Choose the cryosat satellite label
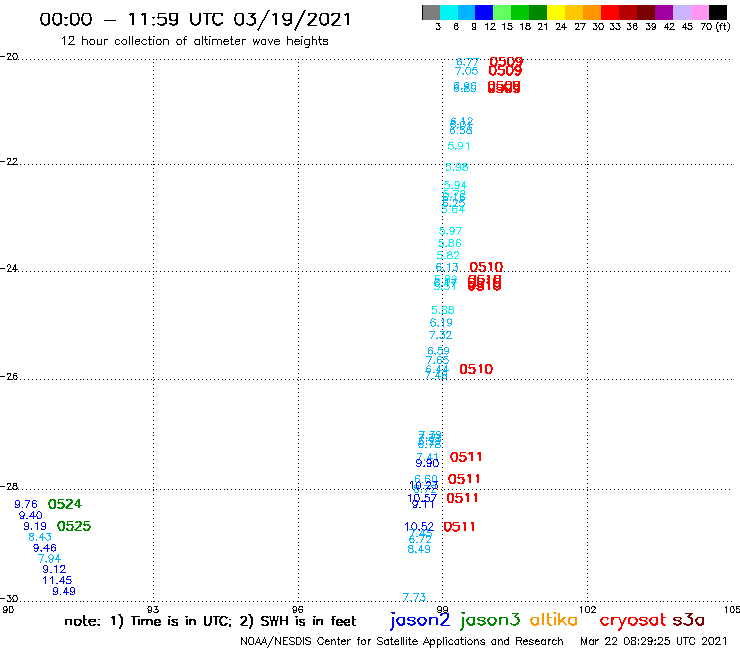Screen dimensions: 740x650 coord(633,621)
